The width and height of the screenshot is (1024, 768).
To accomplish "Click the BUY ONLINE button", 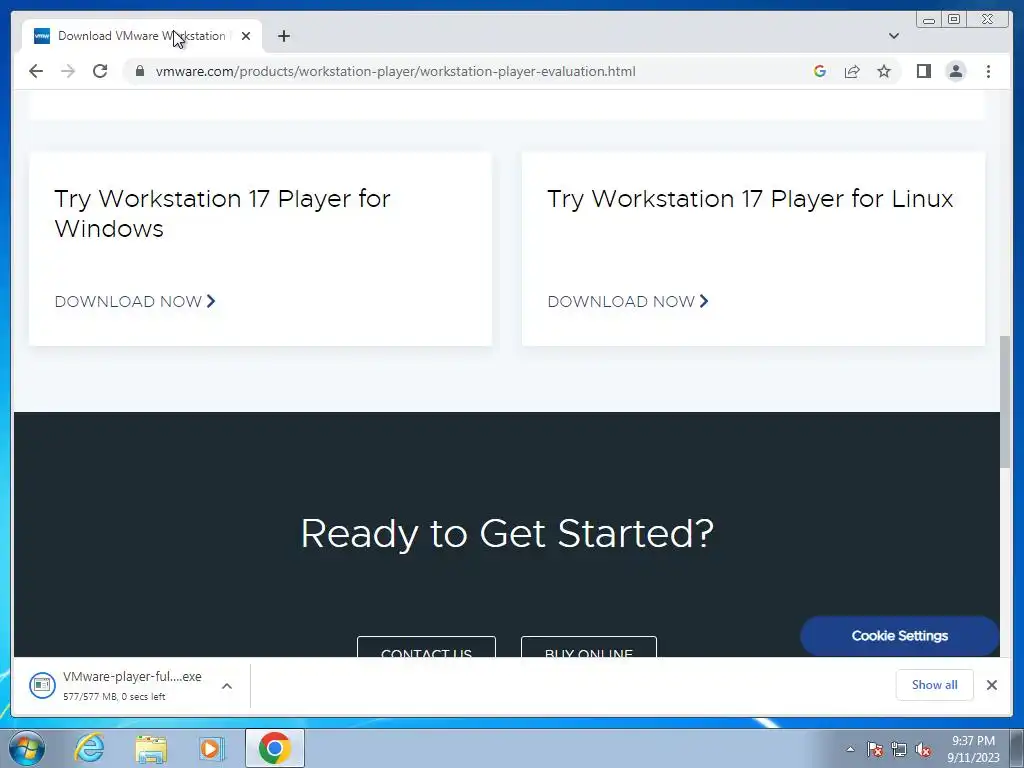I will 589,647.
